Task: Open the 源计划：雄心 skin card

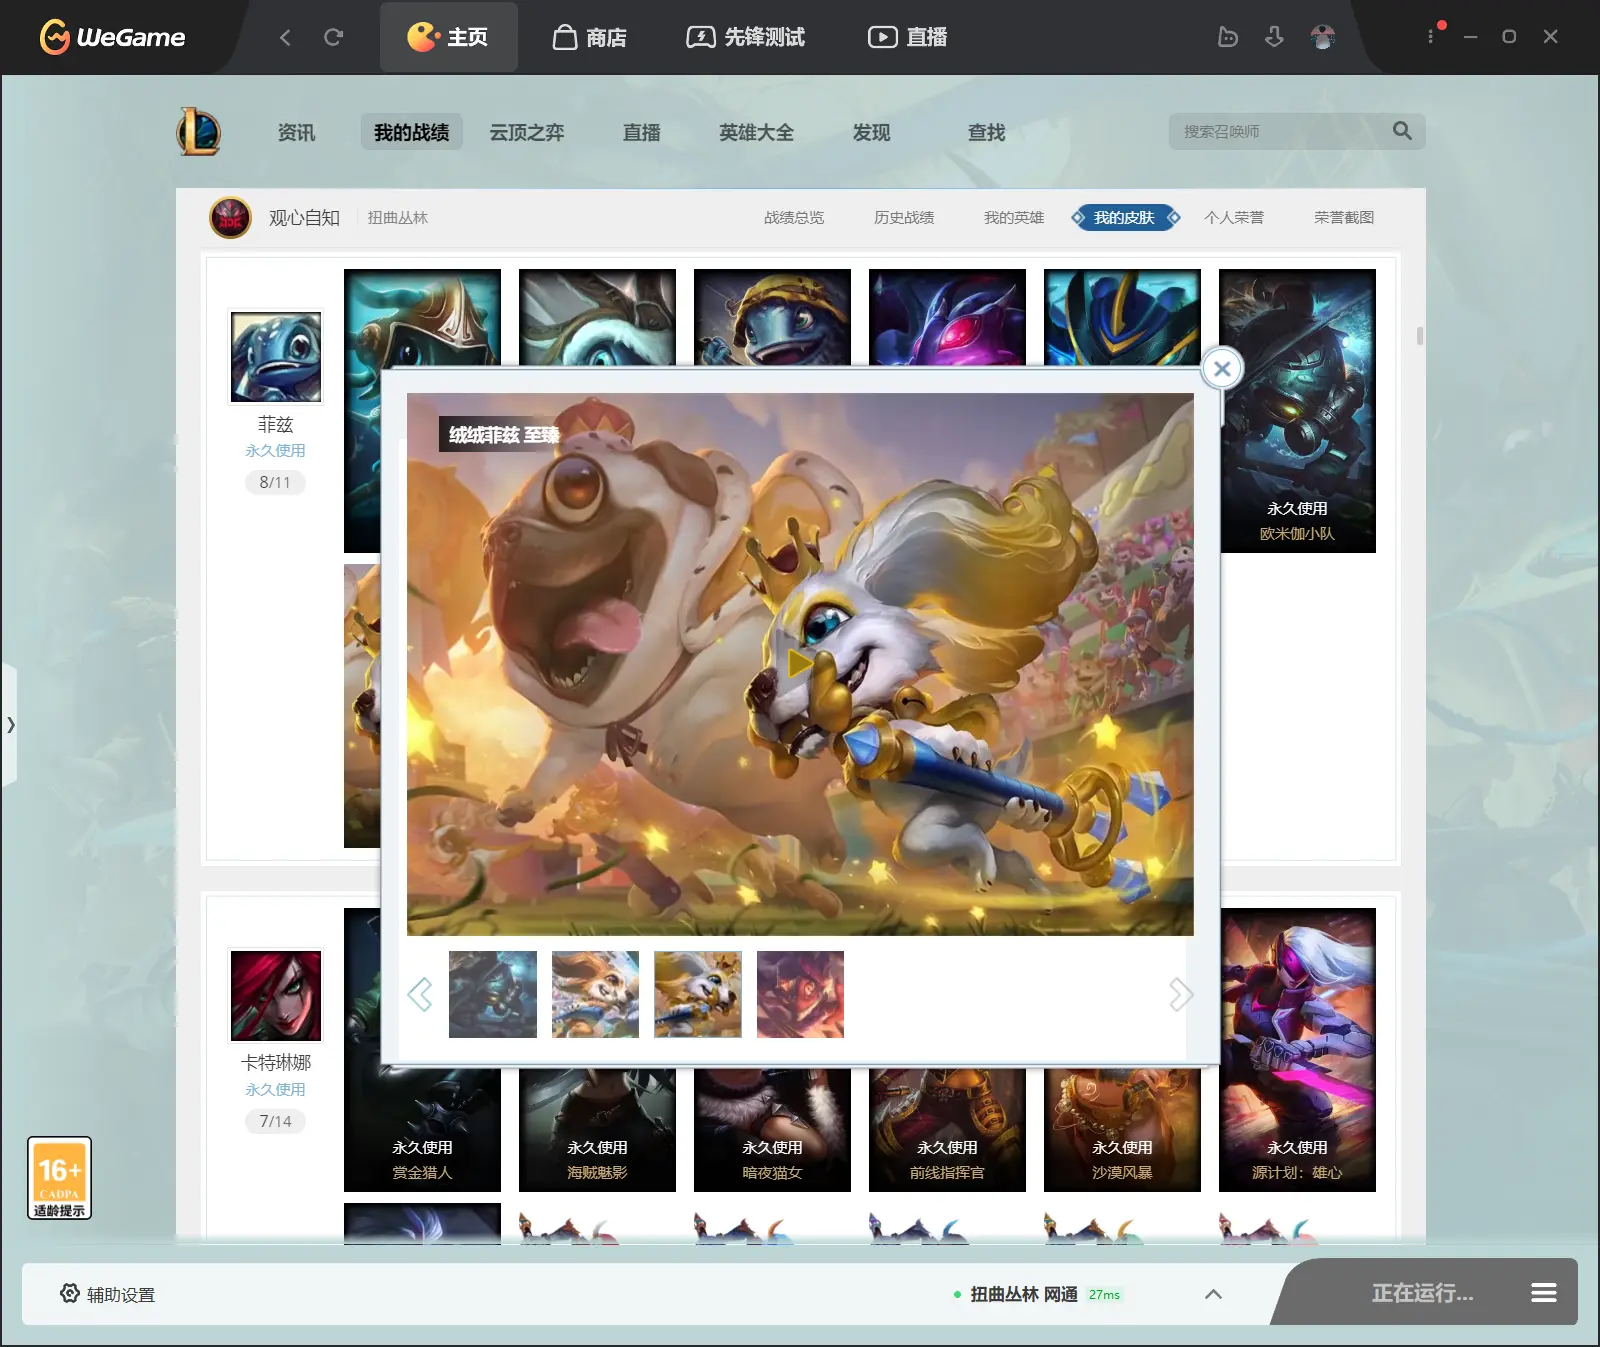Action: point(1298,1050)
